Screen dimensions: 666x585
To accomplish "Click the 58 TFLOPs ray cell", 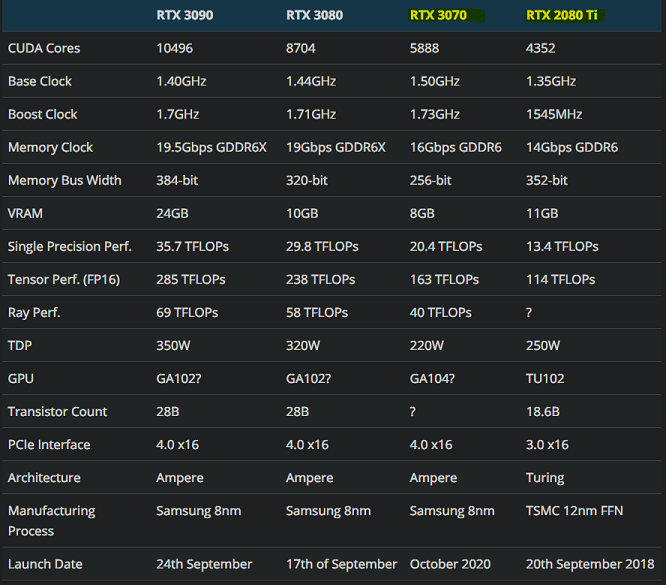I will [x=316, y=313].
